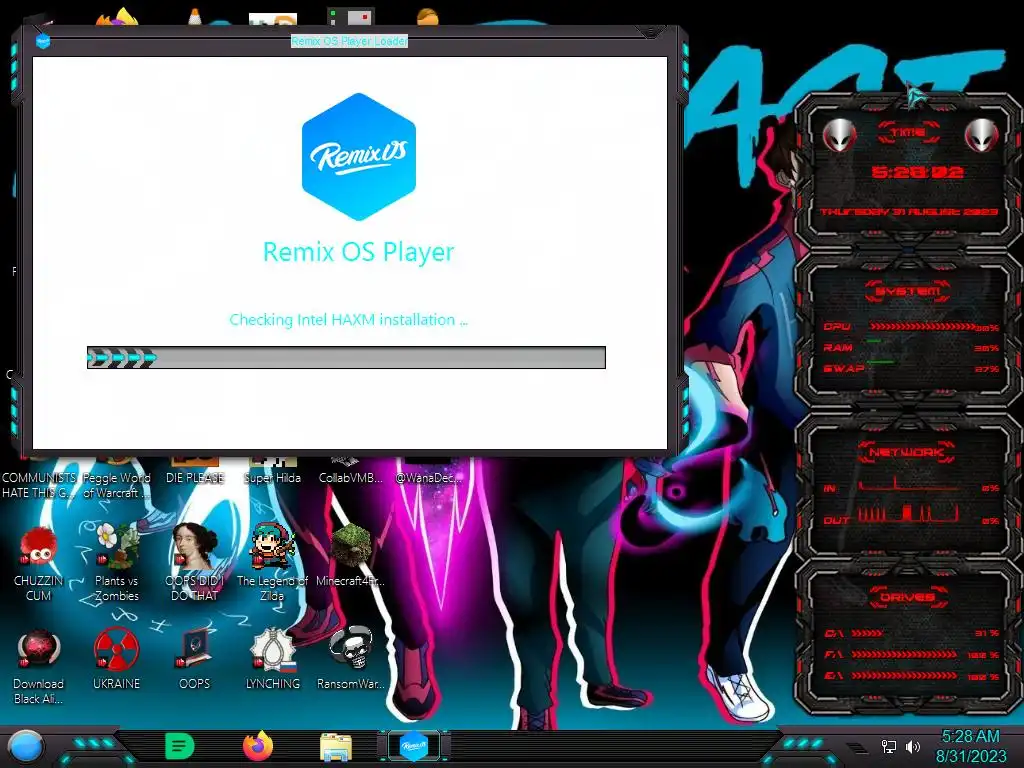
Task: Open the UKRAINE radiation symbol icon
Action: coord(117,660)
